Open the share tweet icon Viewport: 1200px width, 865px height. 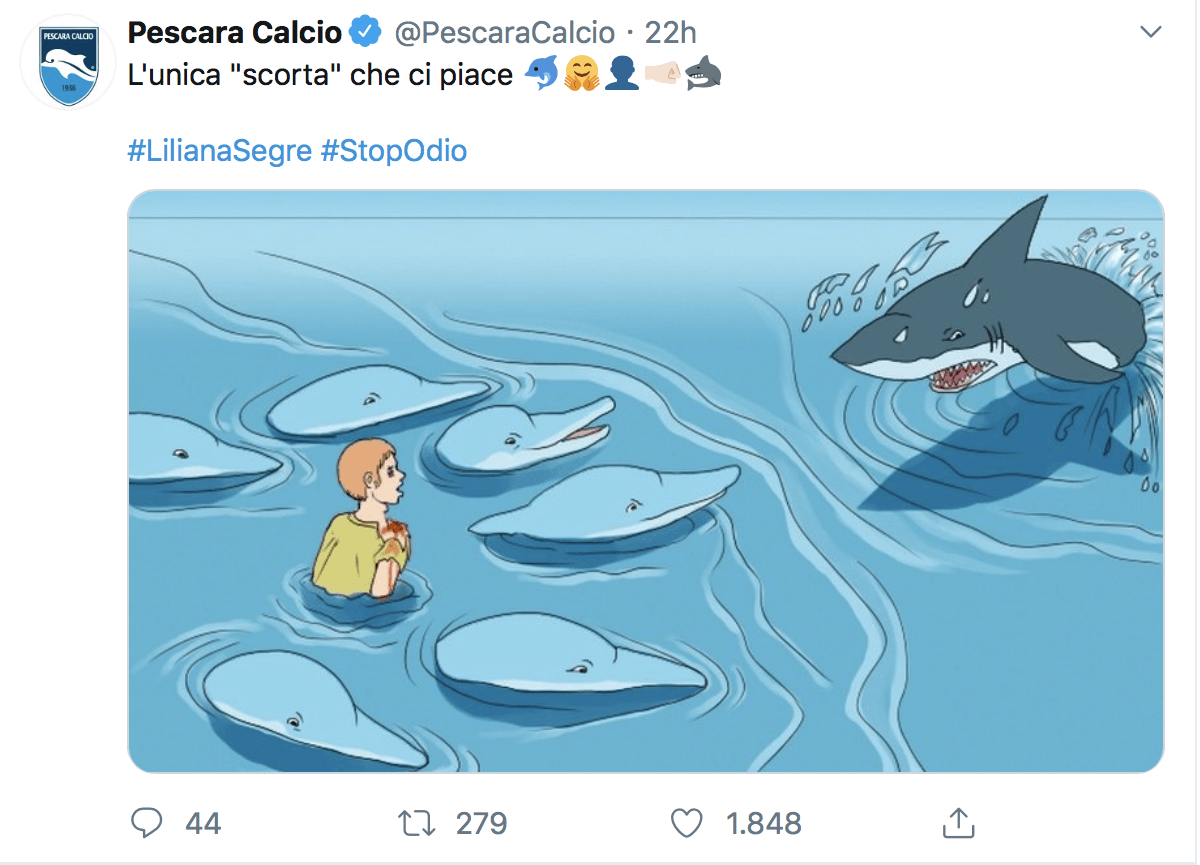coord(958,823)
